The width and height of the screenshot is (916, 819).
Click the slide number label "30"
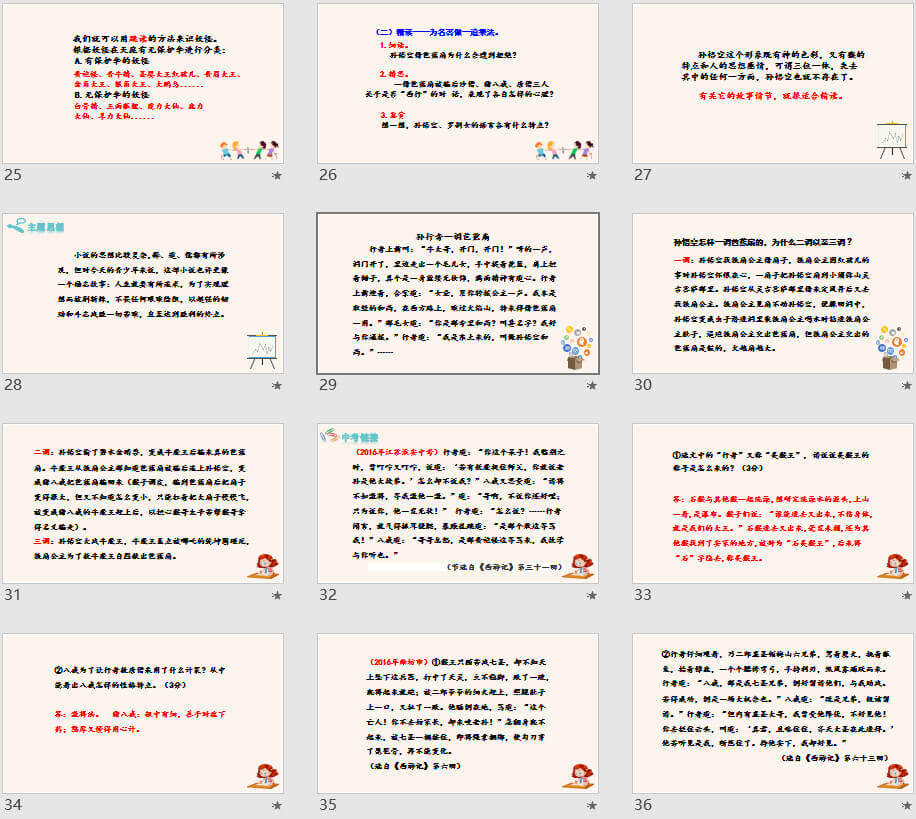click(643, 385)
